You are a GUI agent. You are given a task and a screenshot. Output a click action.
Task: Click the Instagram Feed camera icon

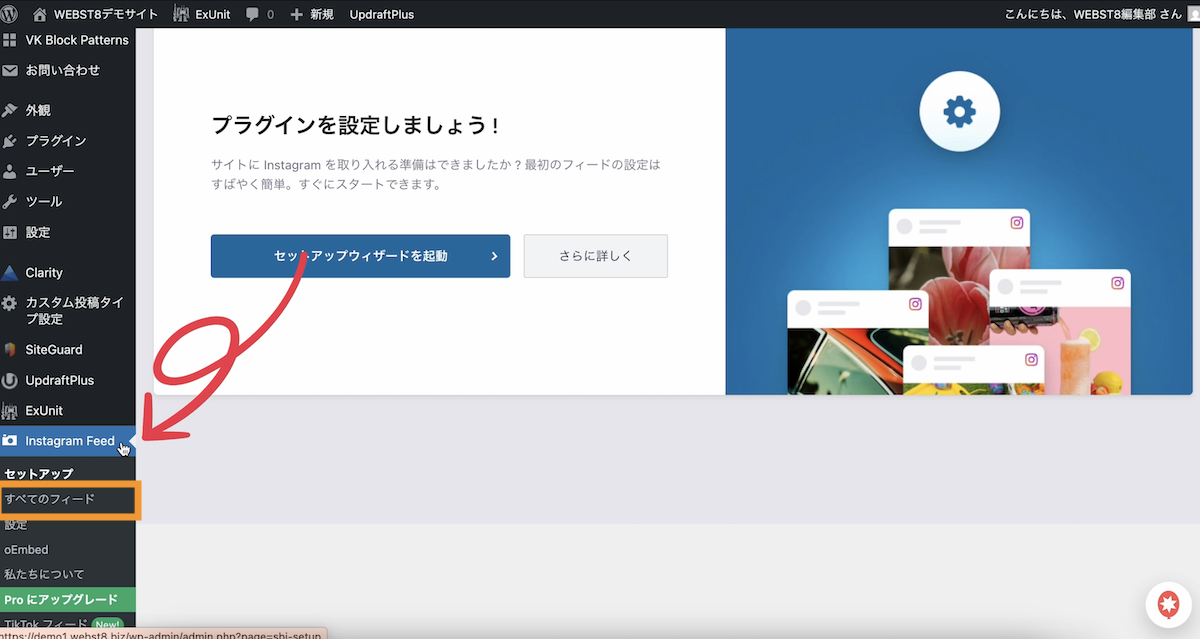[10, 441]
